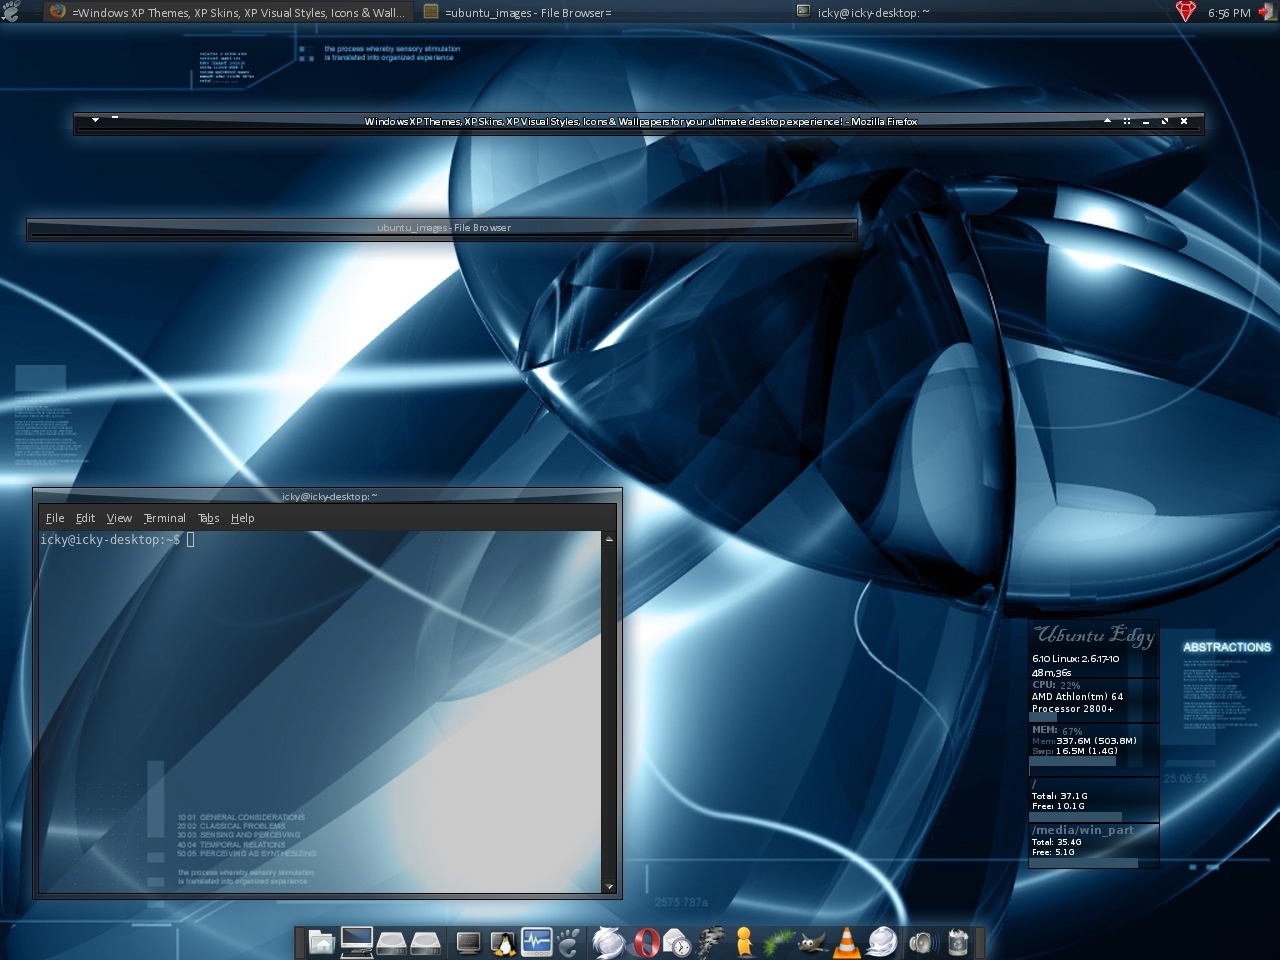Open Computer icon in dock
Image resolution: width=1280 pixels, height=960 pixels.
pos(356,942)
